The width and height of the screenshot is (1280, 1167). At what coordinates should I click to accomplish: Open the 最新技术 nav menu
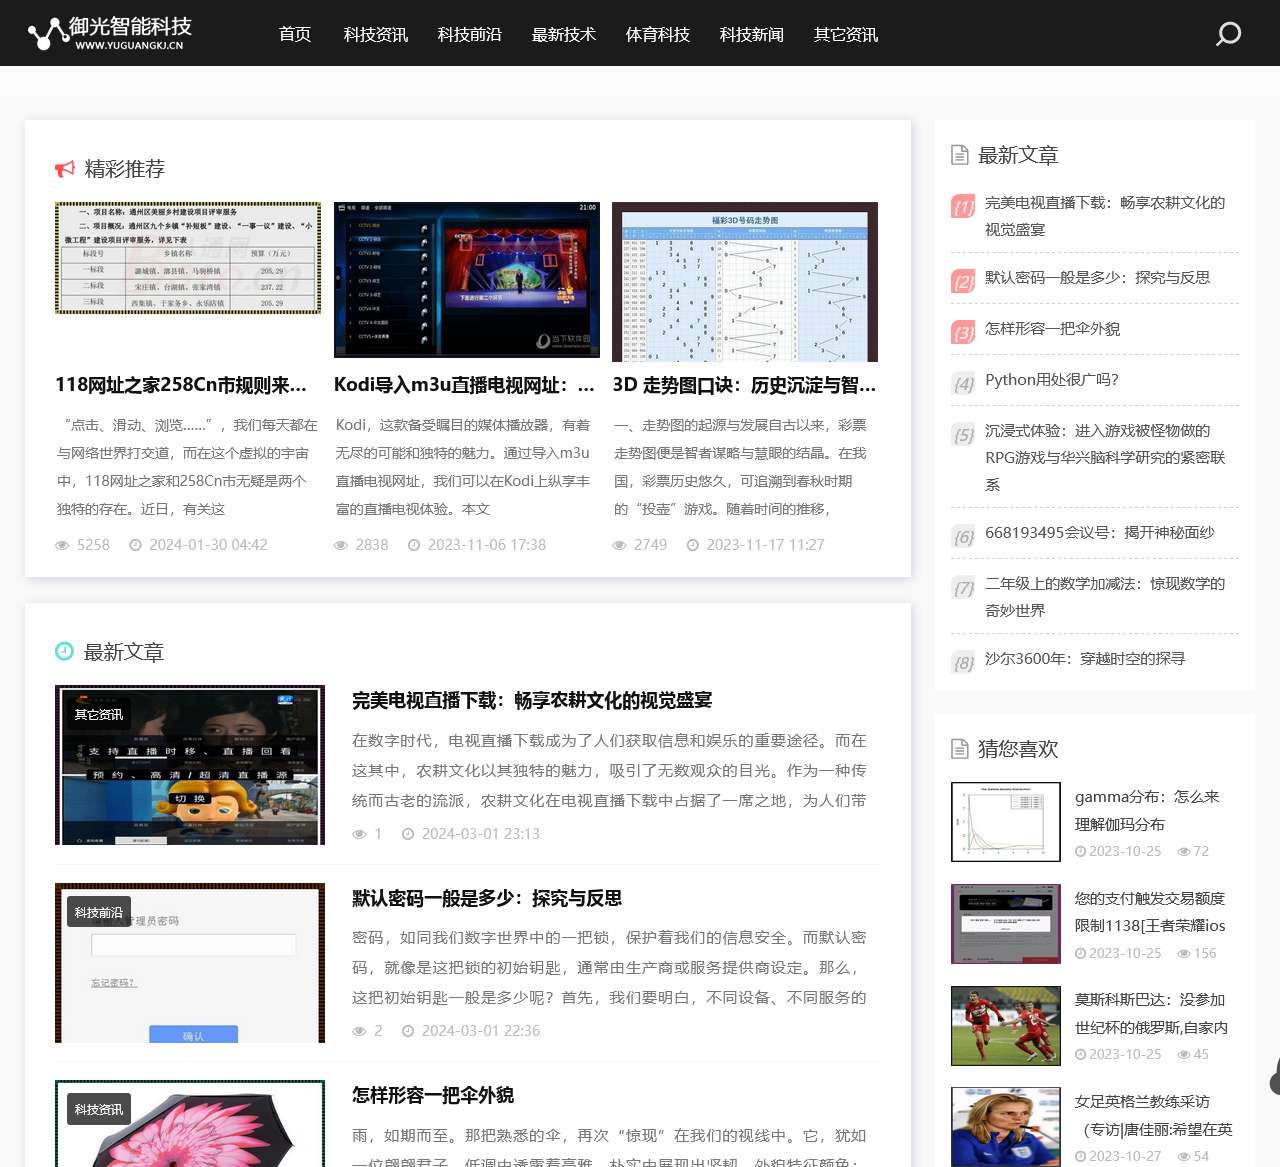[x=564, y=34]
